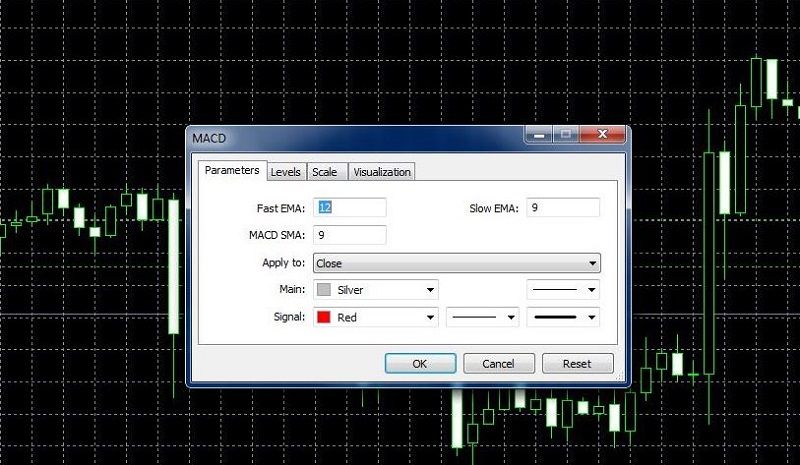Click the Reset button
Screen dimensions: 800x465
pos(577,364)
